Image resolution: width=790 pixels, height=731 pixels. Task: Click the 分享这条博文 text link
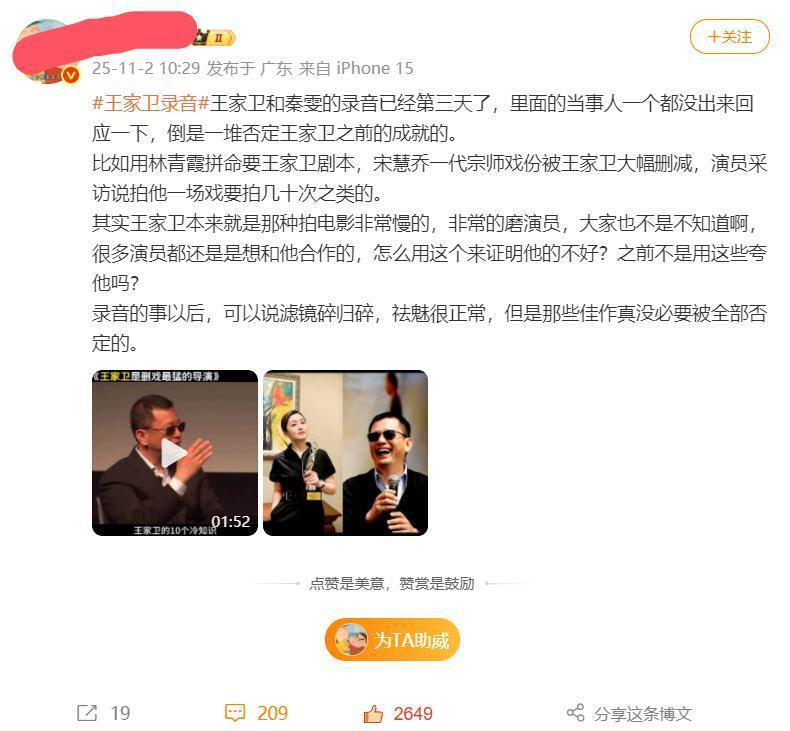coord(643,713)
